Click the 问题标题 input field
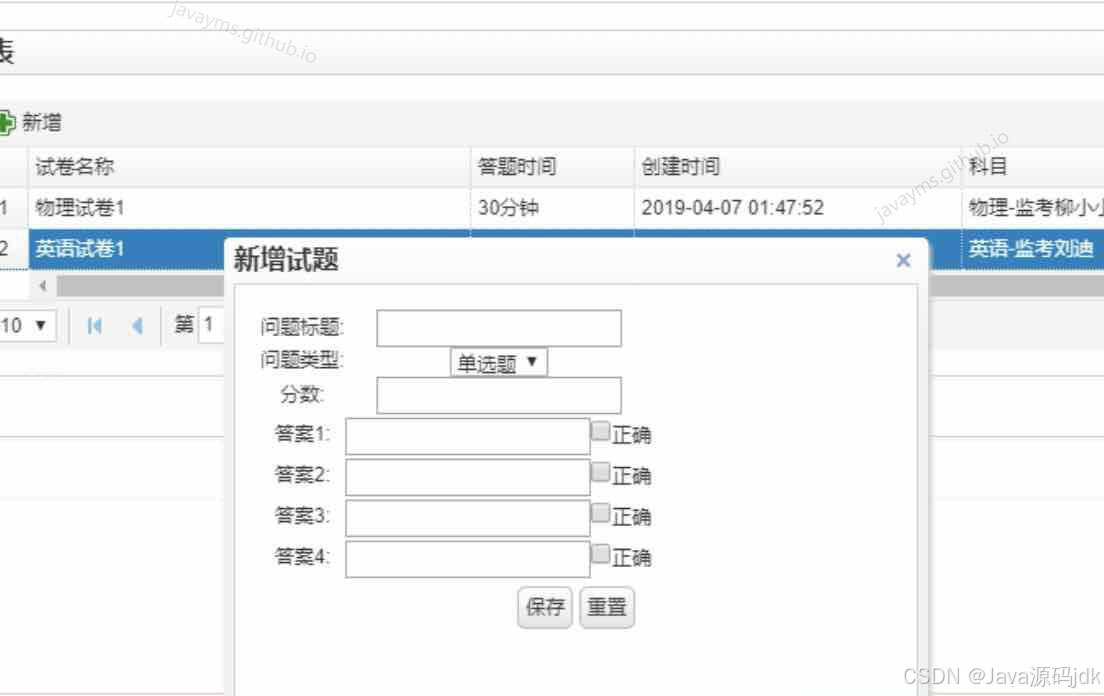1104x696 pixels. (497, 327)
